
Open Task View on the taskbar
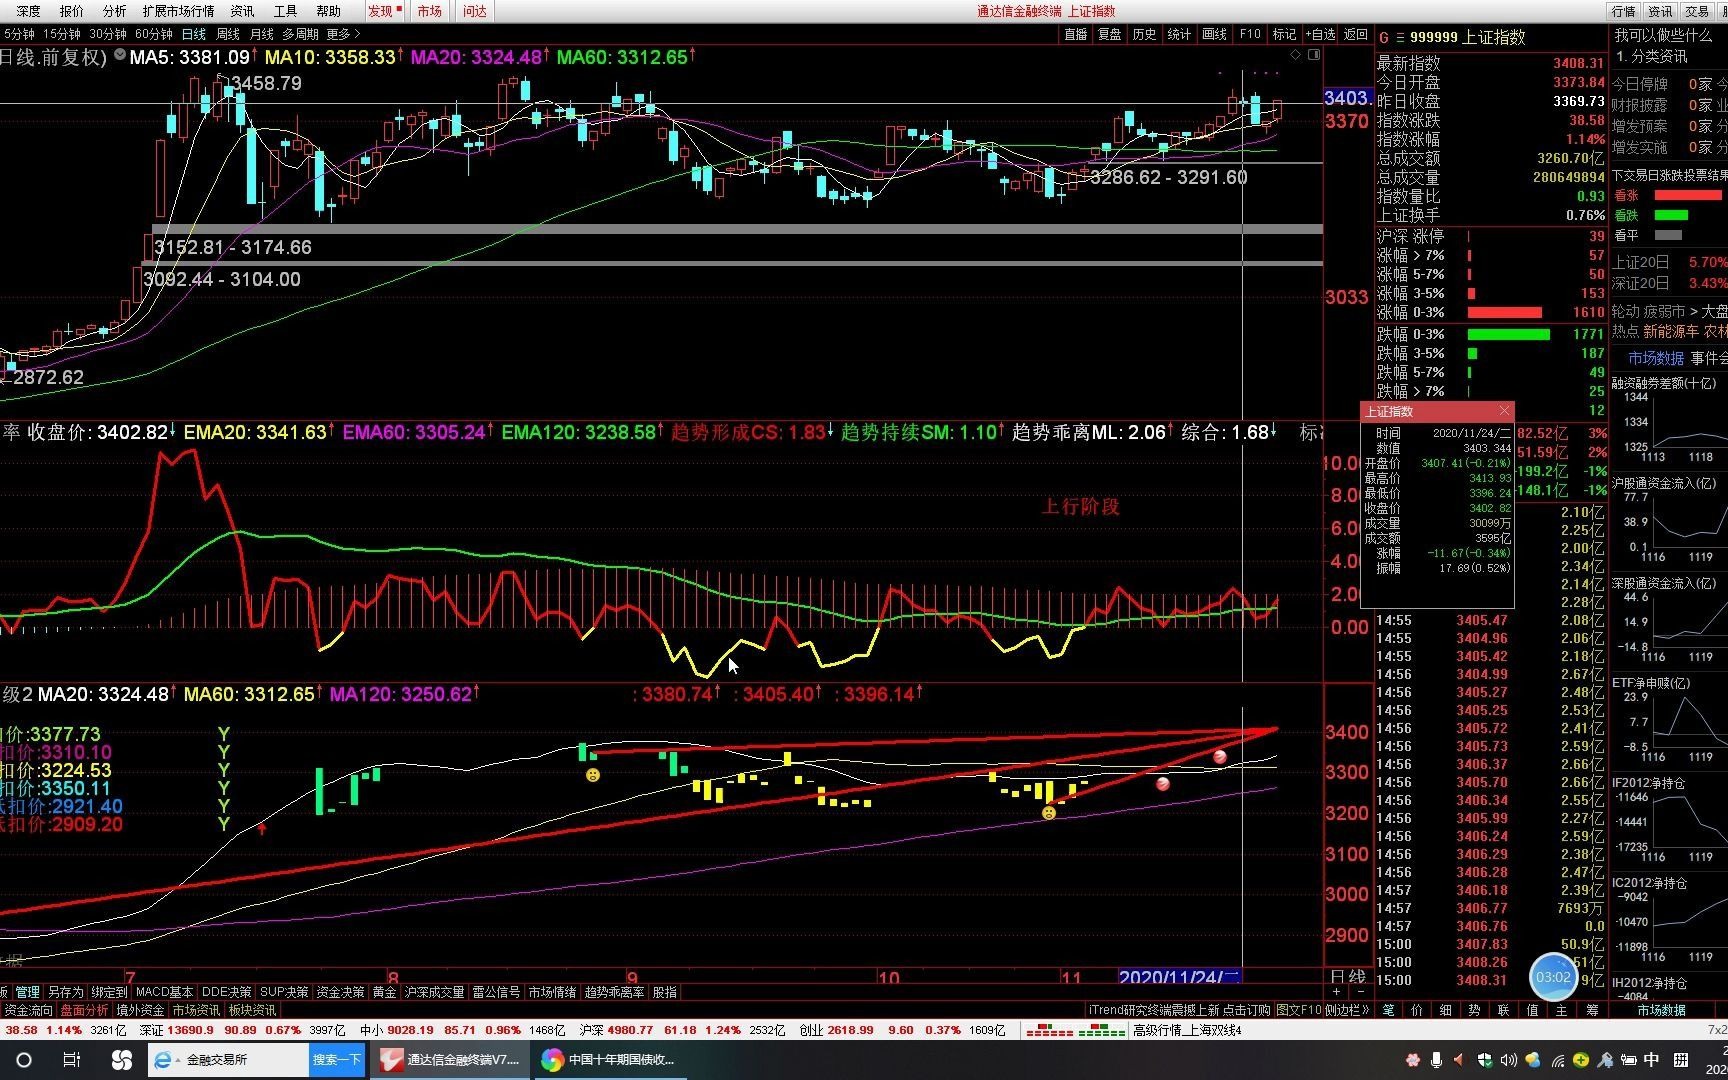72,1060
